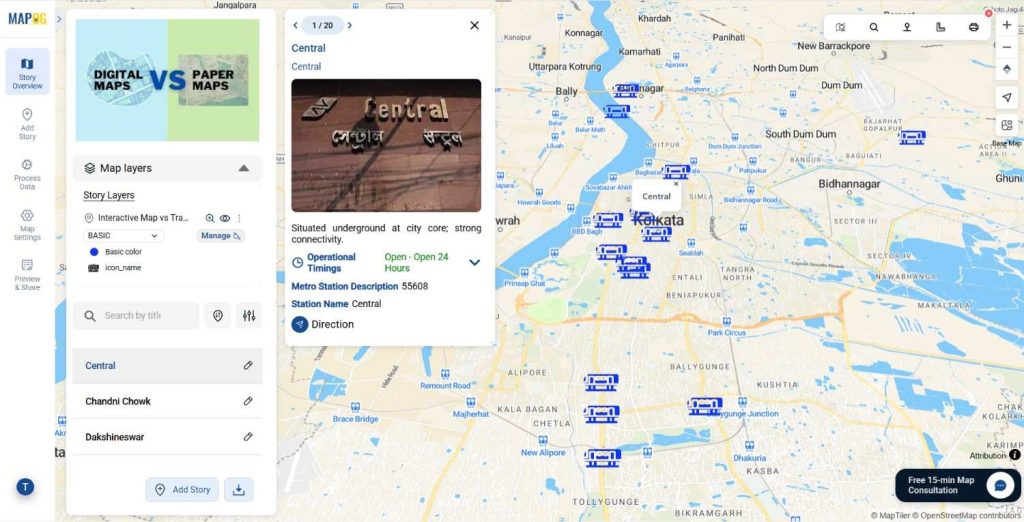
Task: Open the Base Map switcher icon
Action: coord(1006,125)
